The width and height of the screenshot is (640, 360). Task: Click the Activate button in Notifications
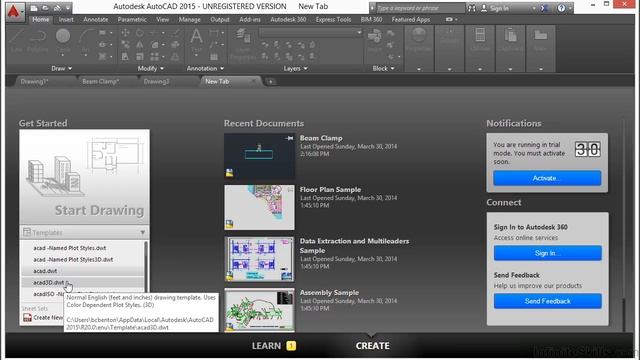(x=547, y=178)
